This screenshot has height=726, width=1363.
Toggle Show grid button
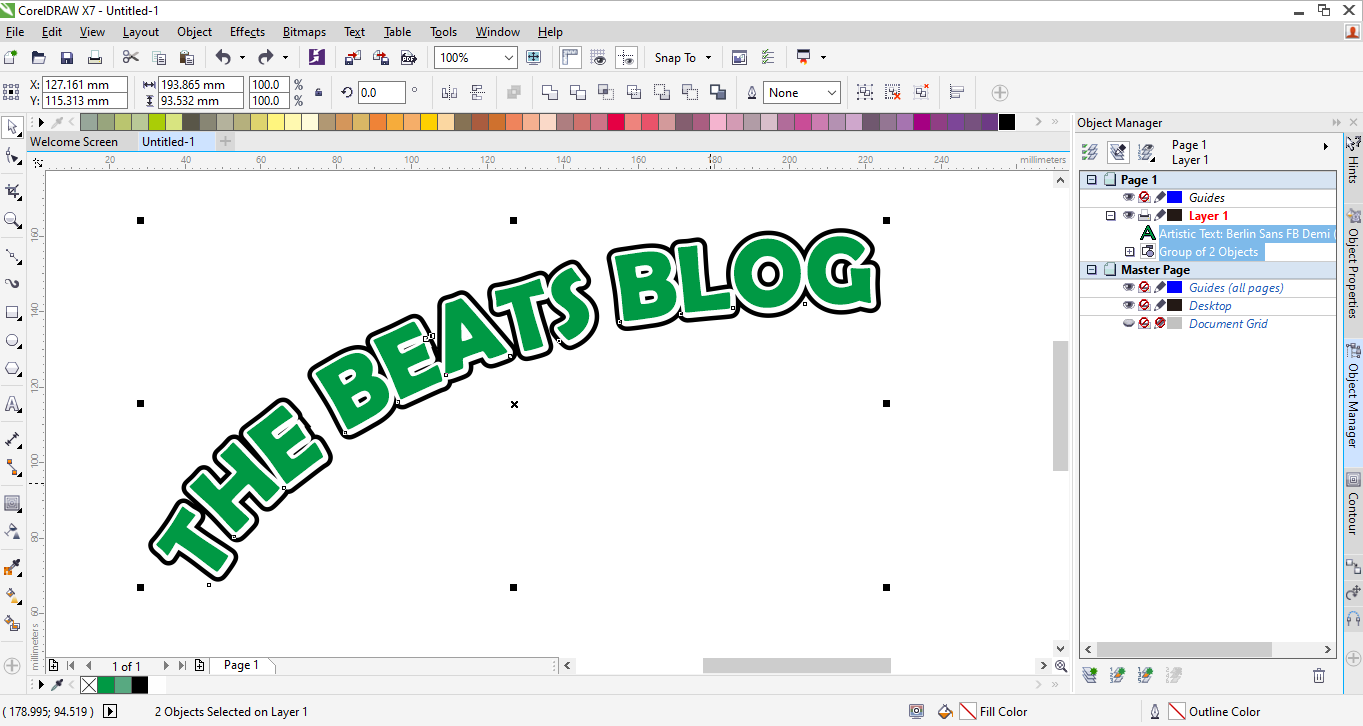click(x=598, y=58)
